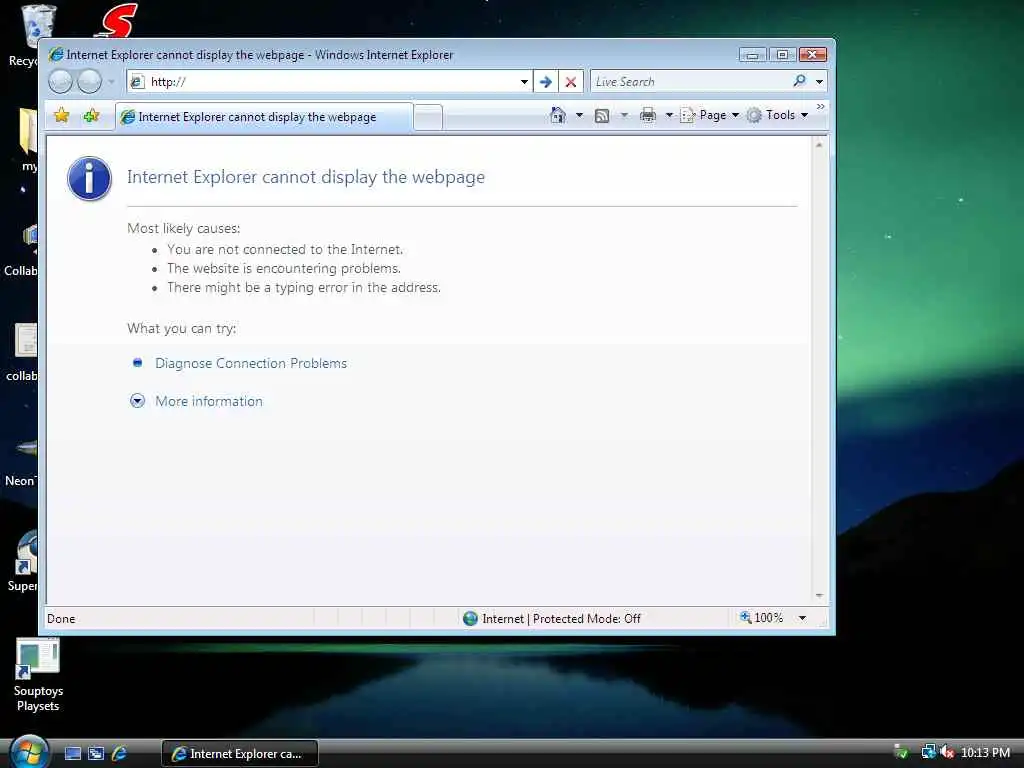Click the 100% zoom level button
1024x768 pixels.
tap(761, 618)
